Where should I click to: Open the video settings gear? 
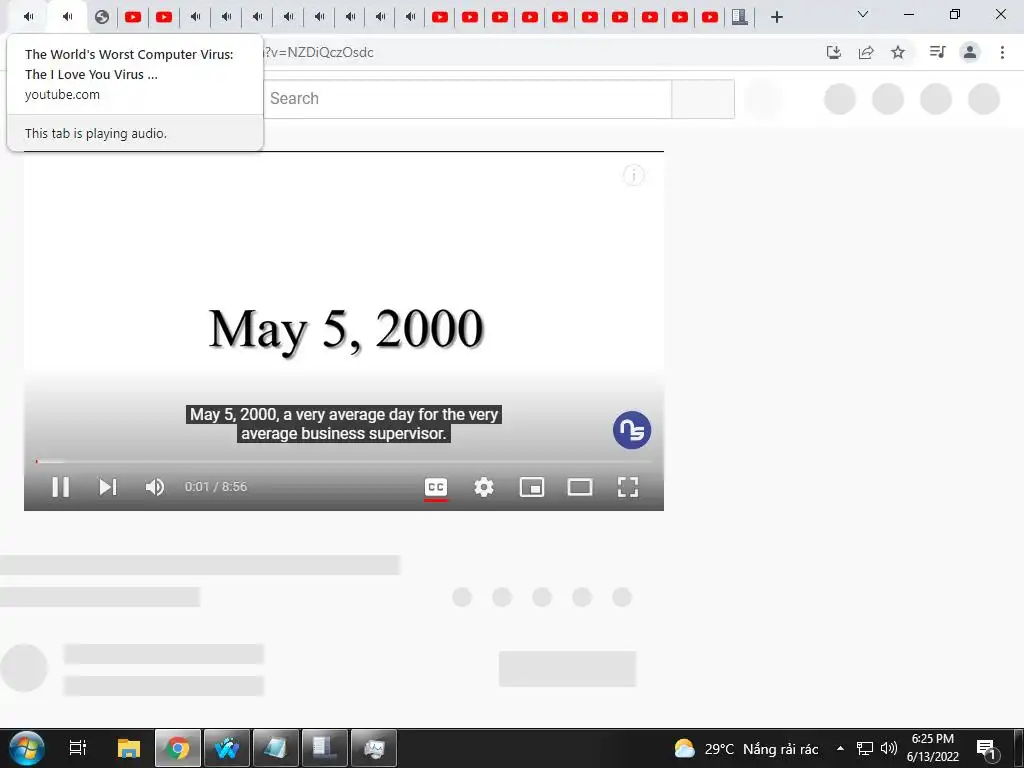coord(484,487)
